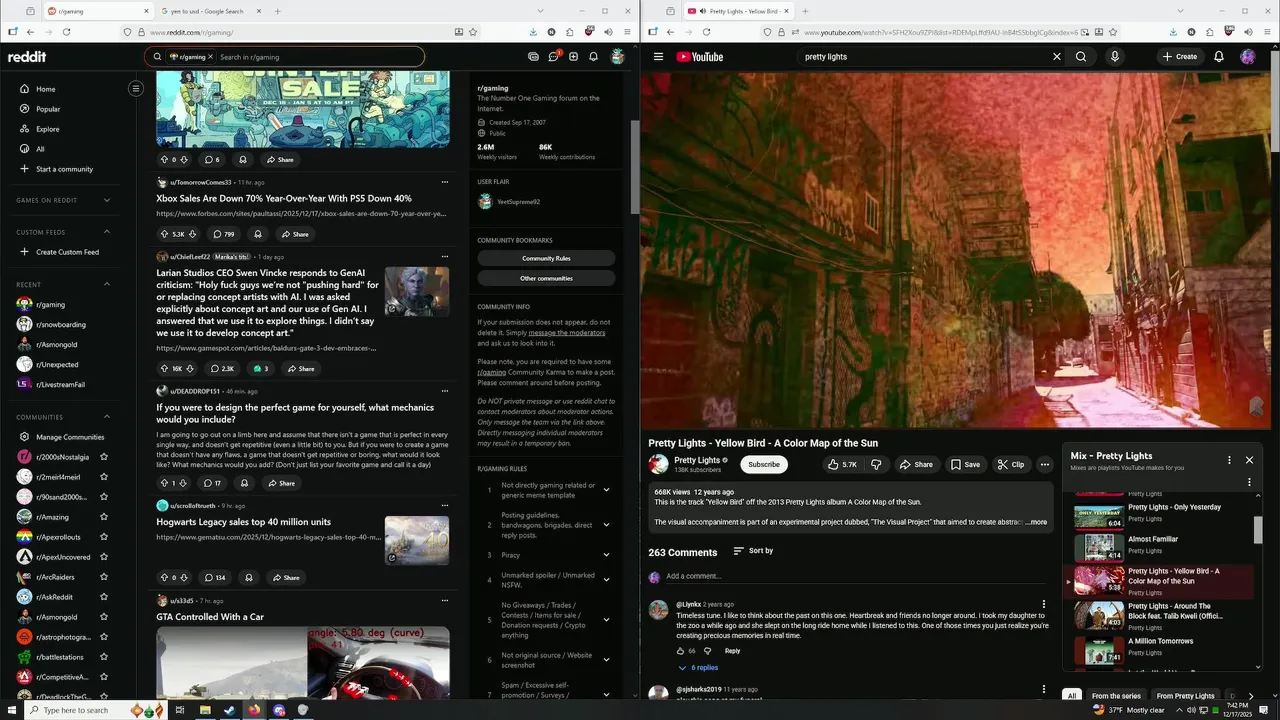
Task: Expand rule 2 Posting guidelines
Action: 606,524
